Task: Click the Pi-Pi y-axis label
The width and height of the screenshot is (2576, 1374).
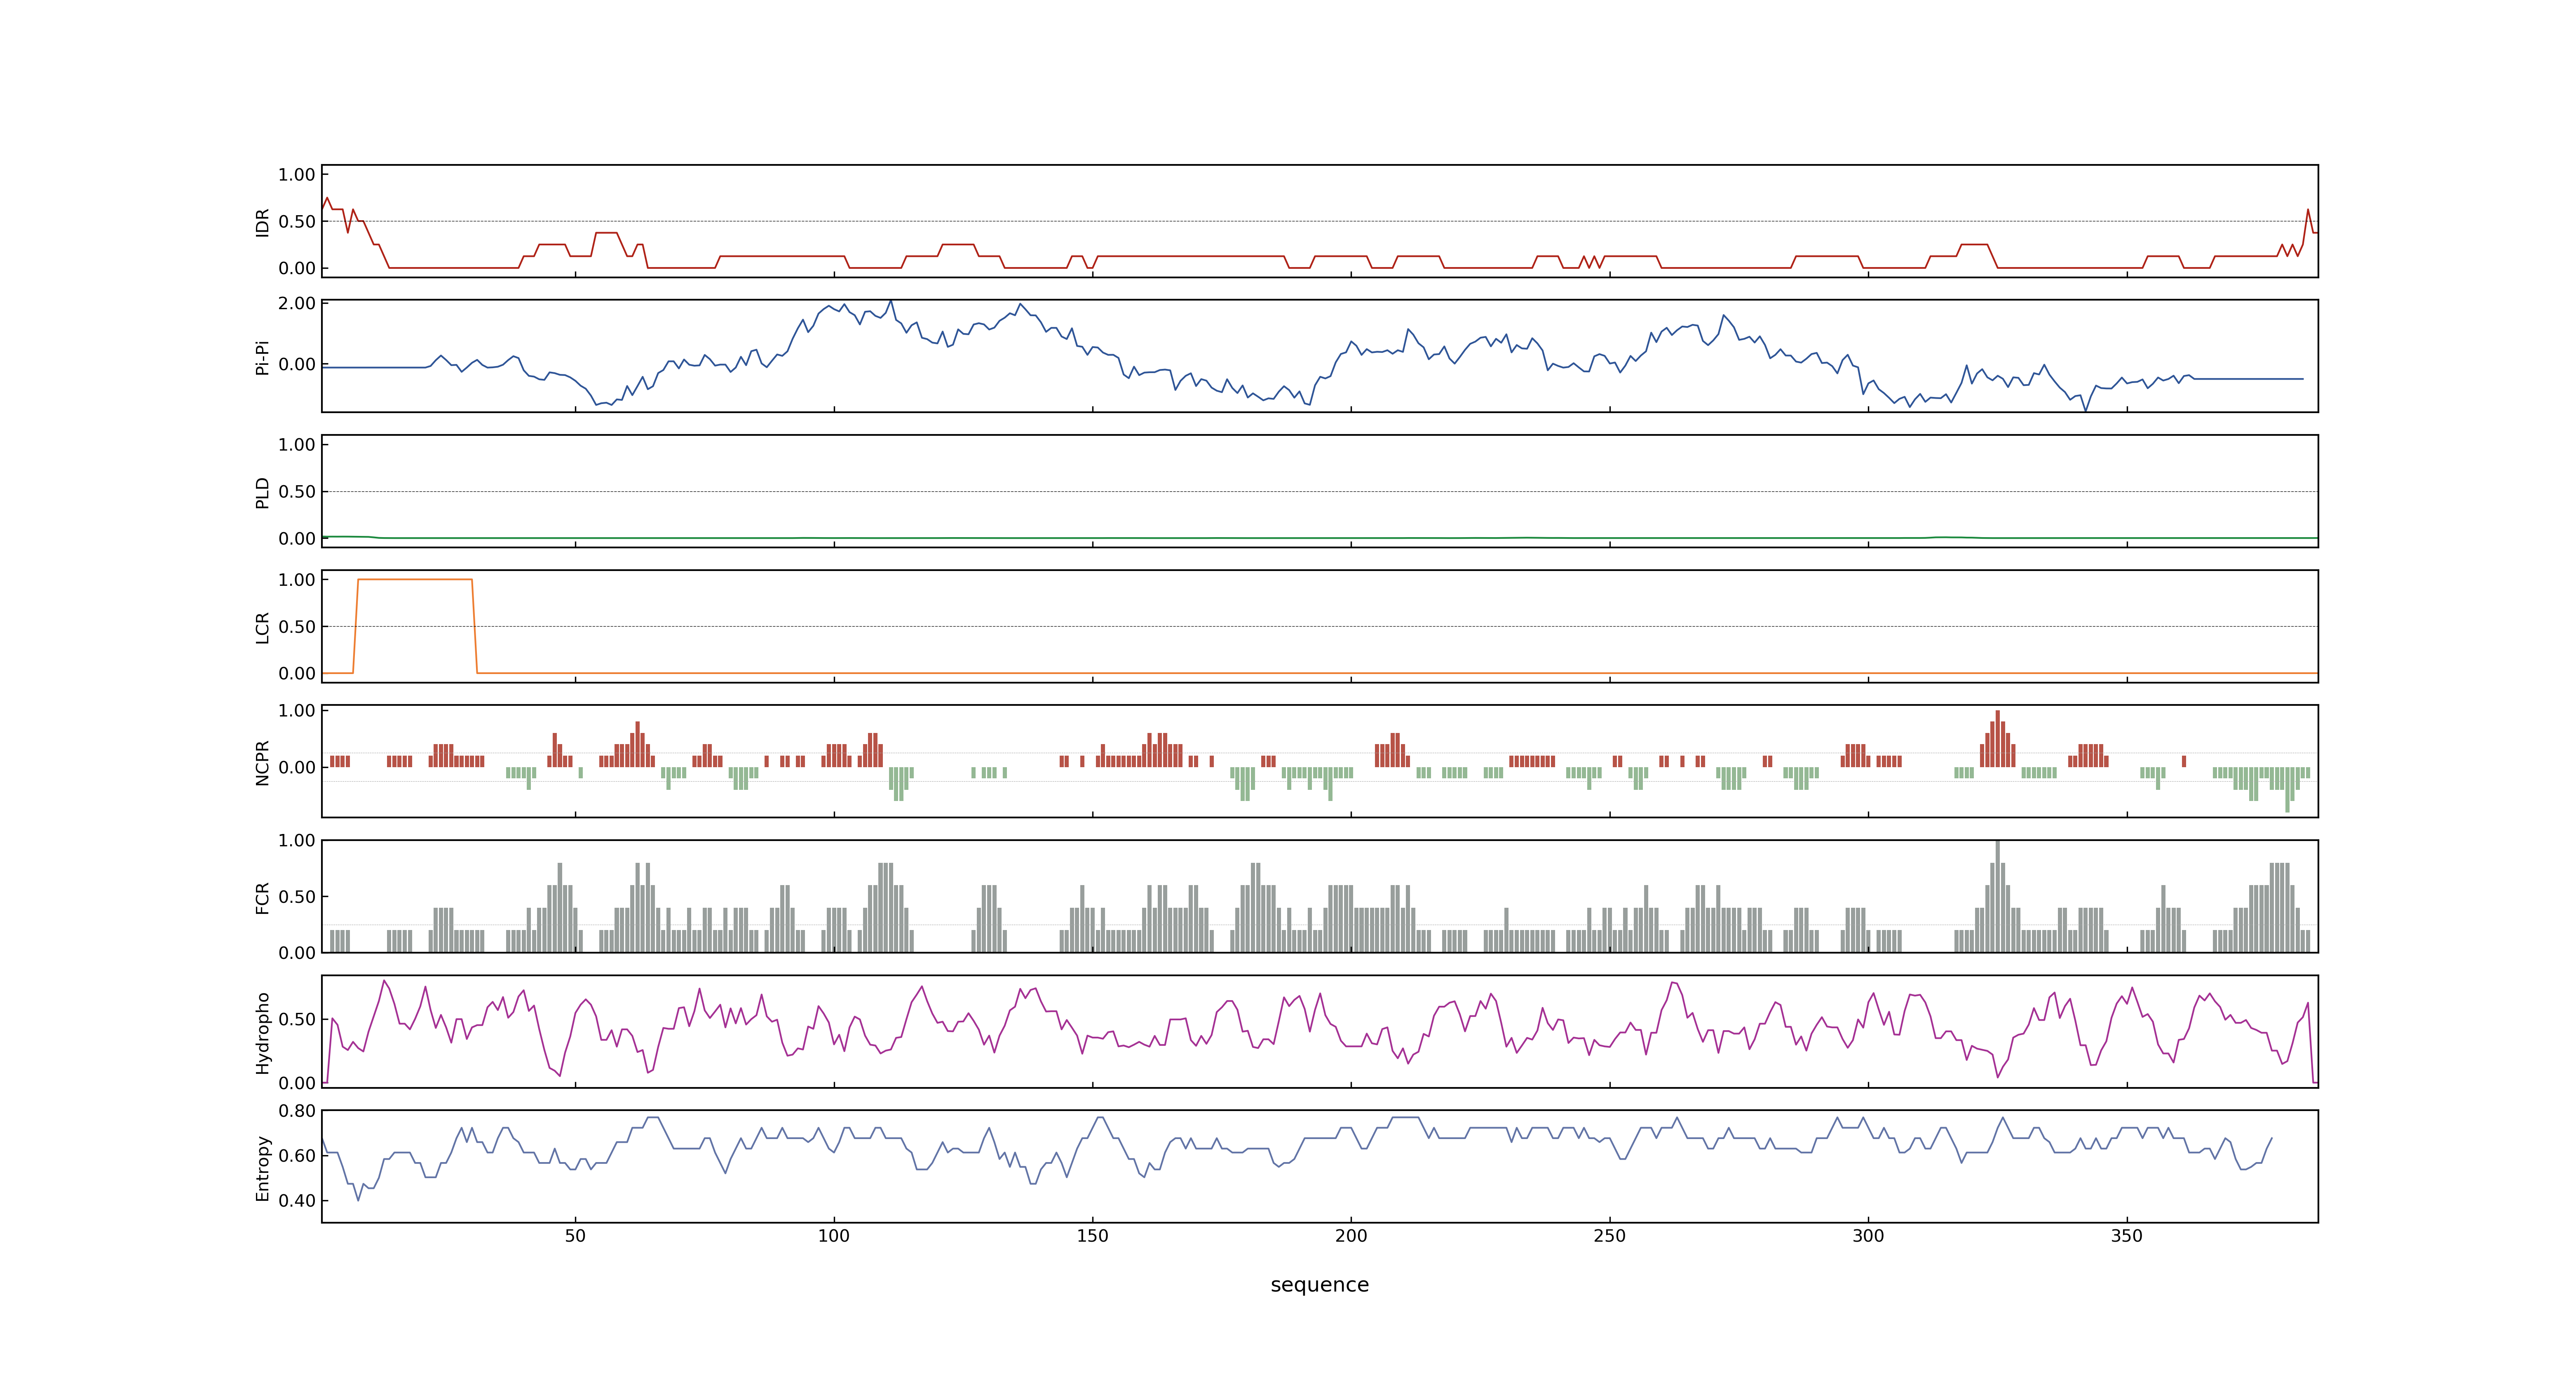Action: click(x=263, y=357)
